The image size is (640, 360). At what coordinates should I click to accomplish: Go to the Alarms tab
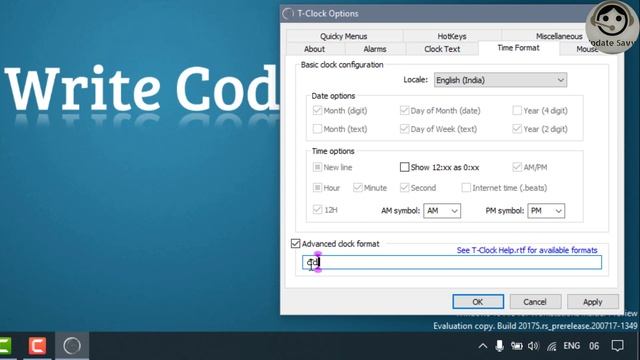(375, 49)
